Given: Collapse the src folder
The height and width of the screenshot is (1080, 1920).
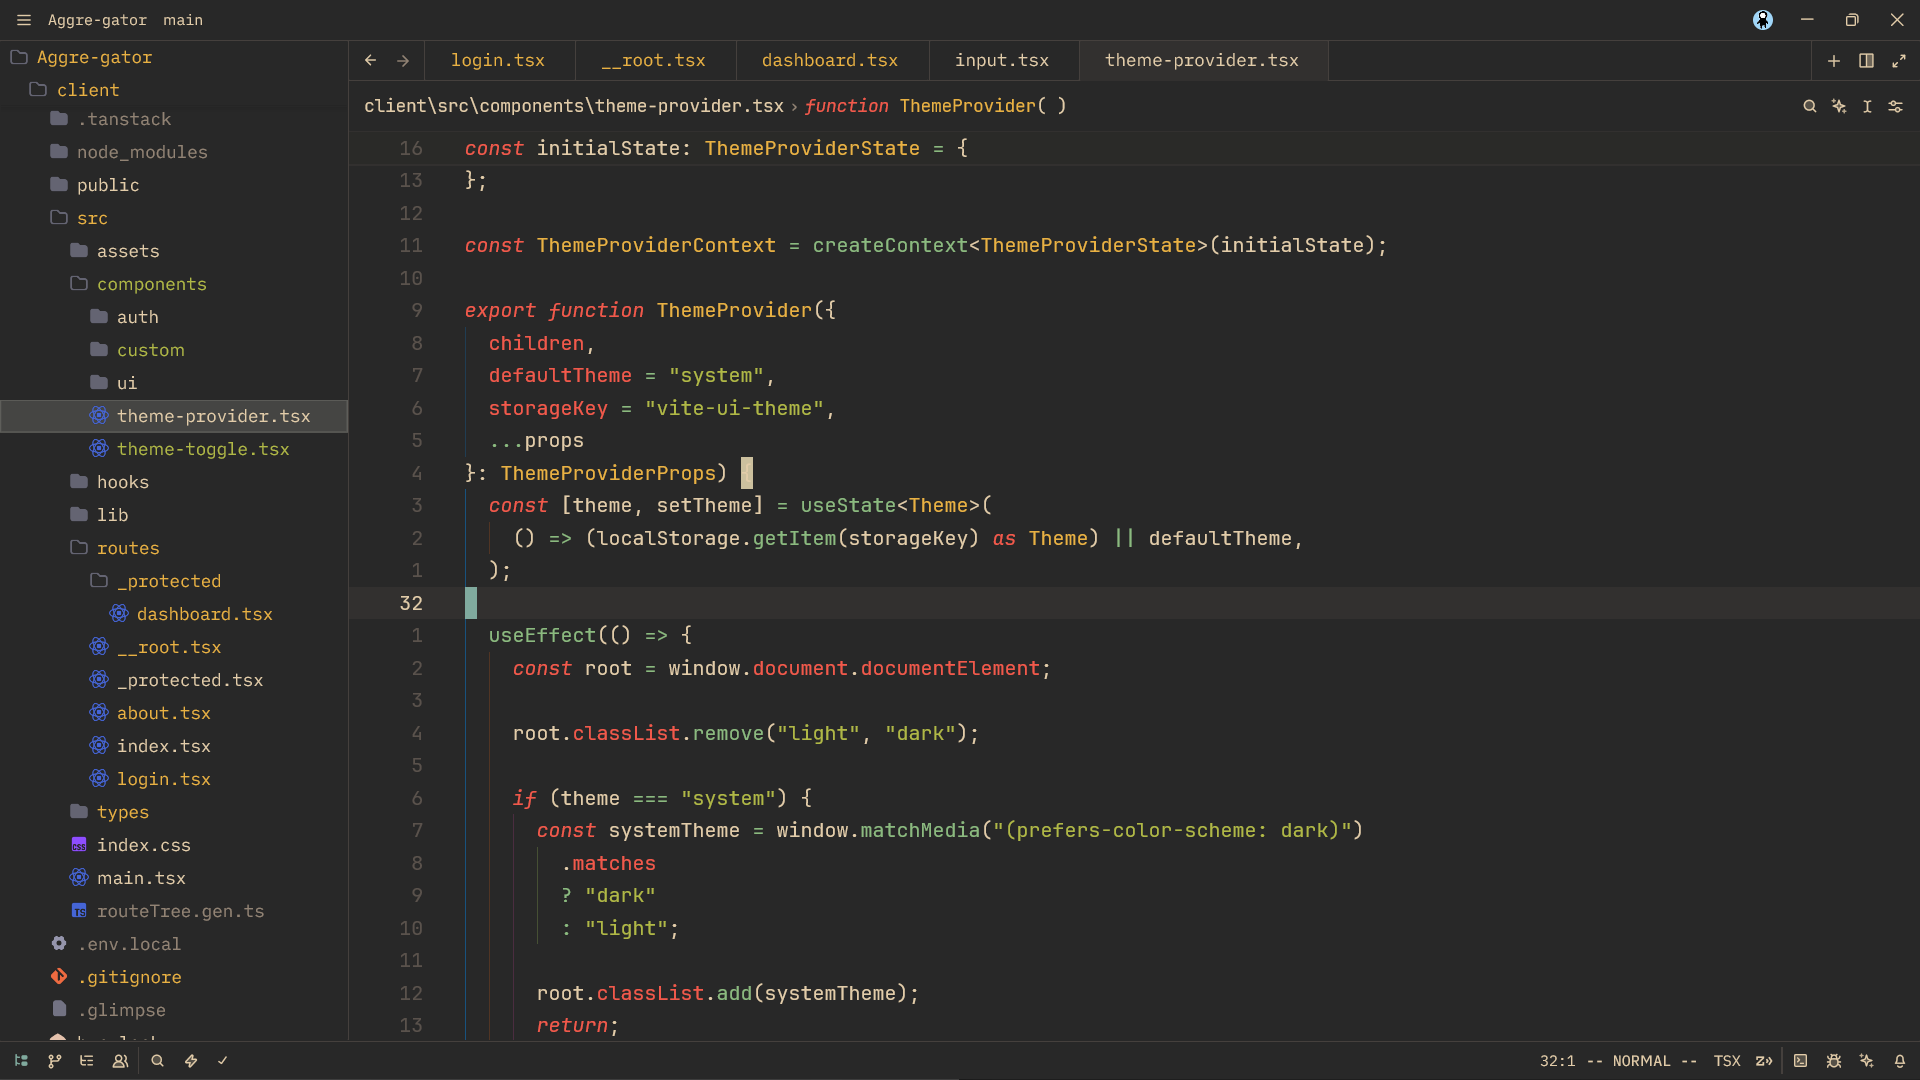Looking at the screenshot, I should pos(174,218).
